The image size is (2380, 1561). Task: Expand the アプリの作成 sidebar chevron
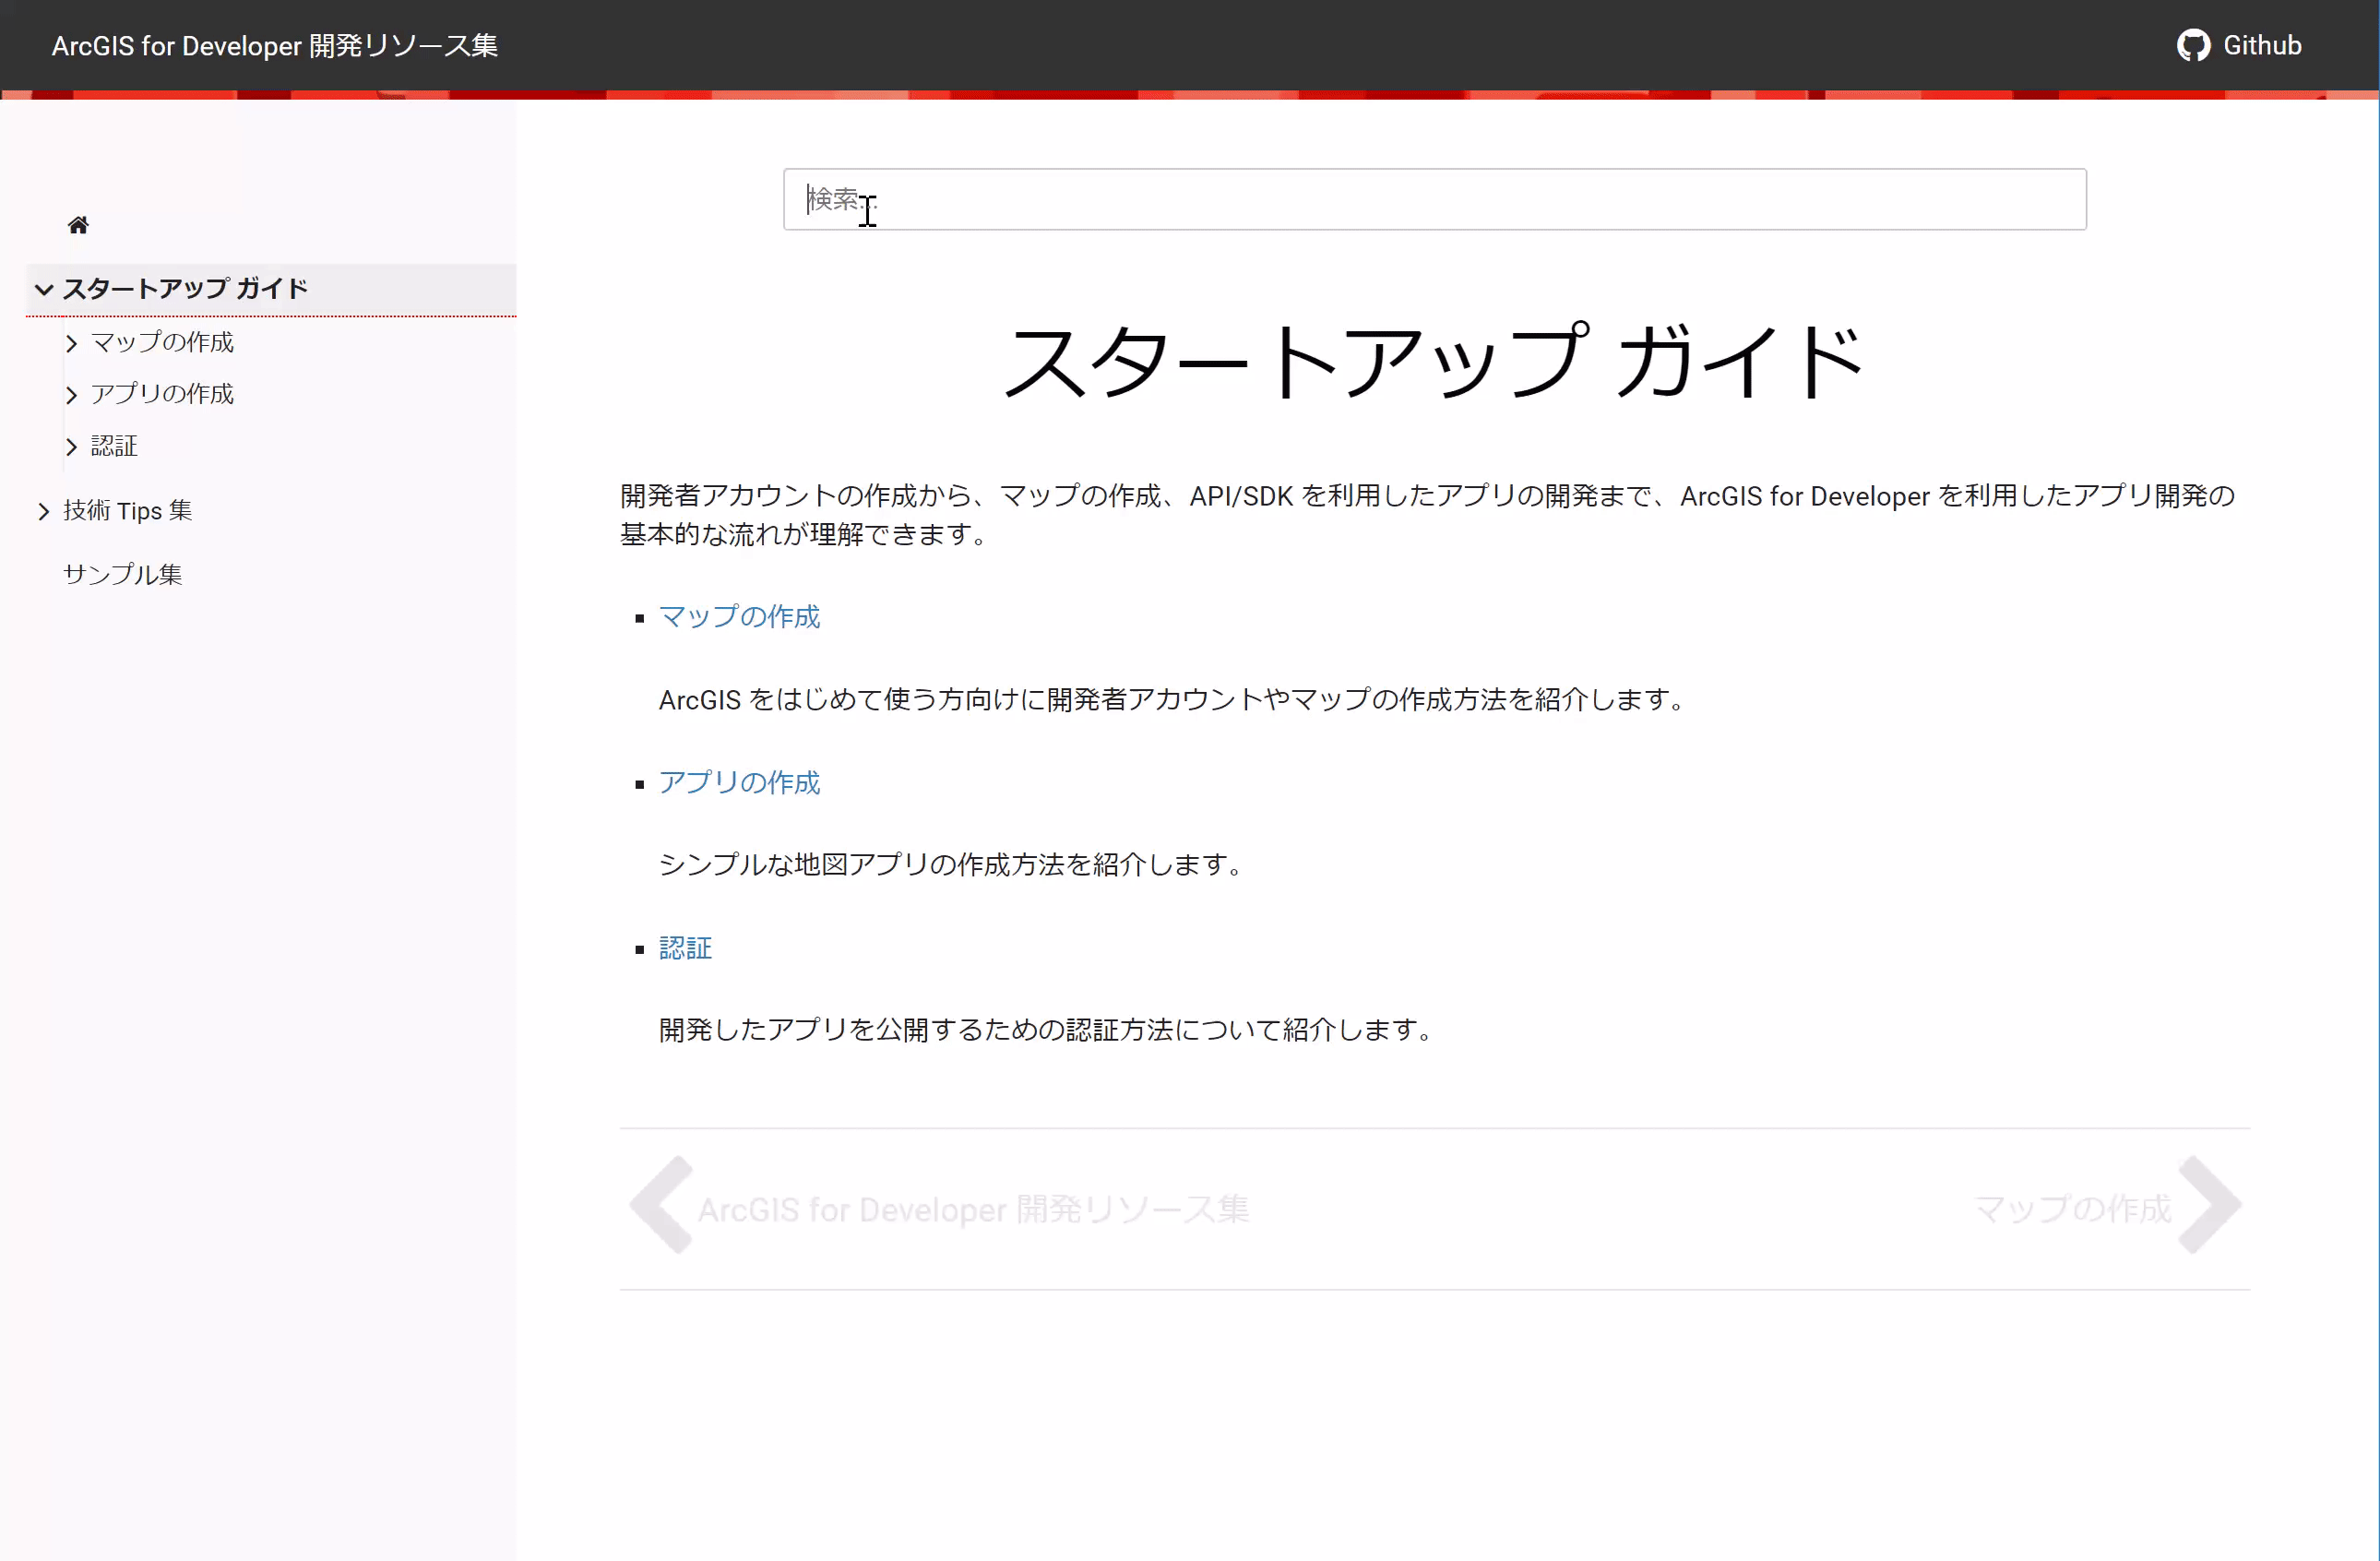point(71,395)
